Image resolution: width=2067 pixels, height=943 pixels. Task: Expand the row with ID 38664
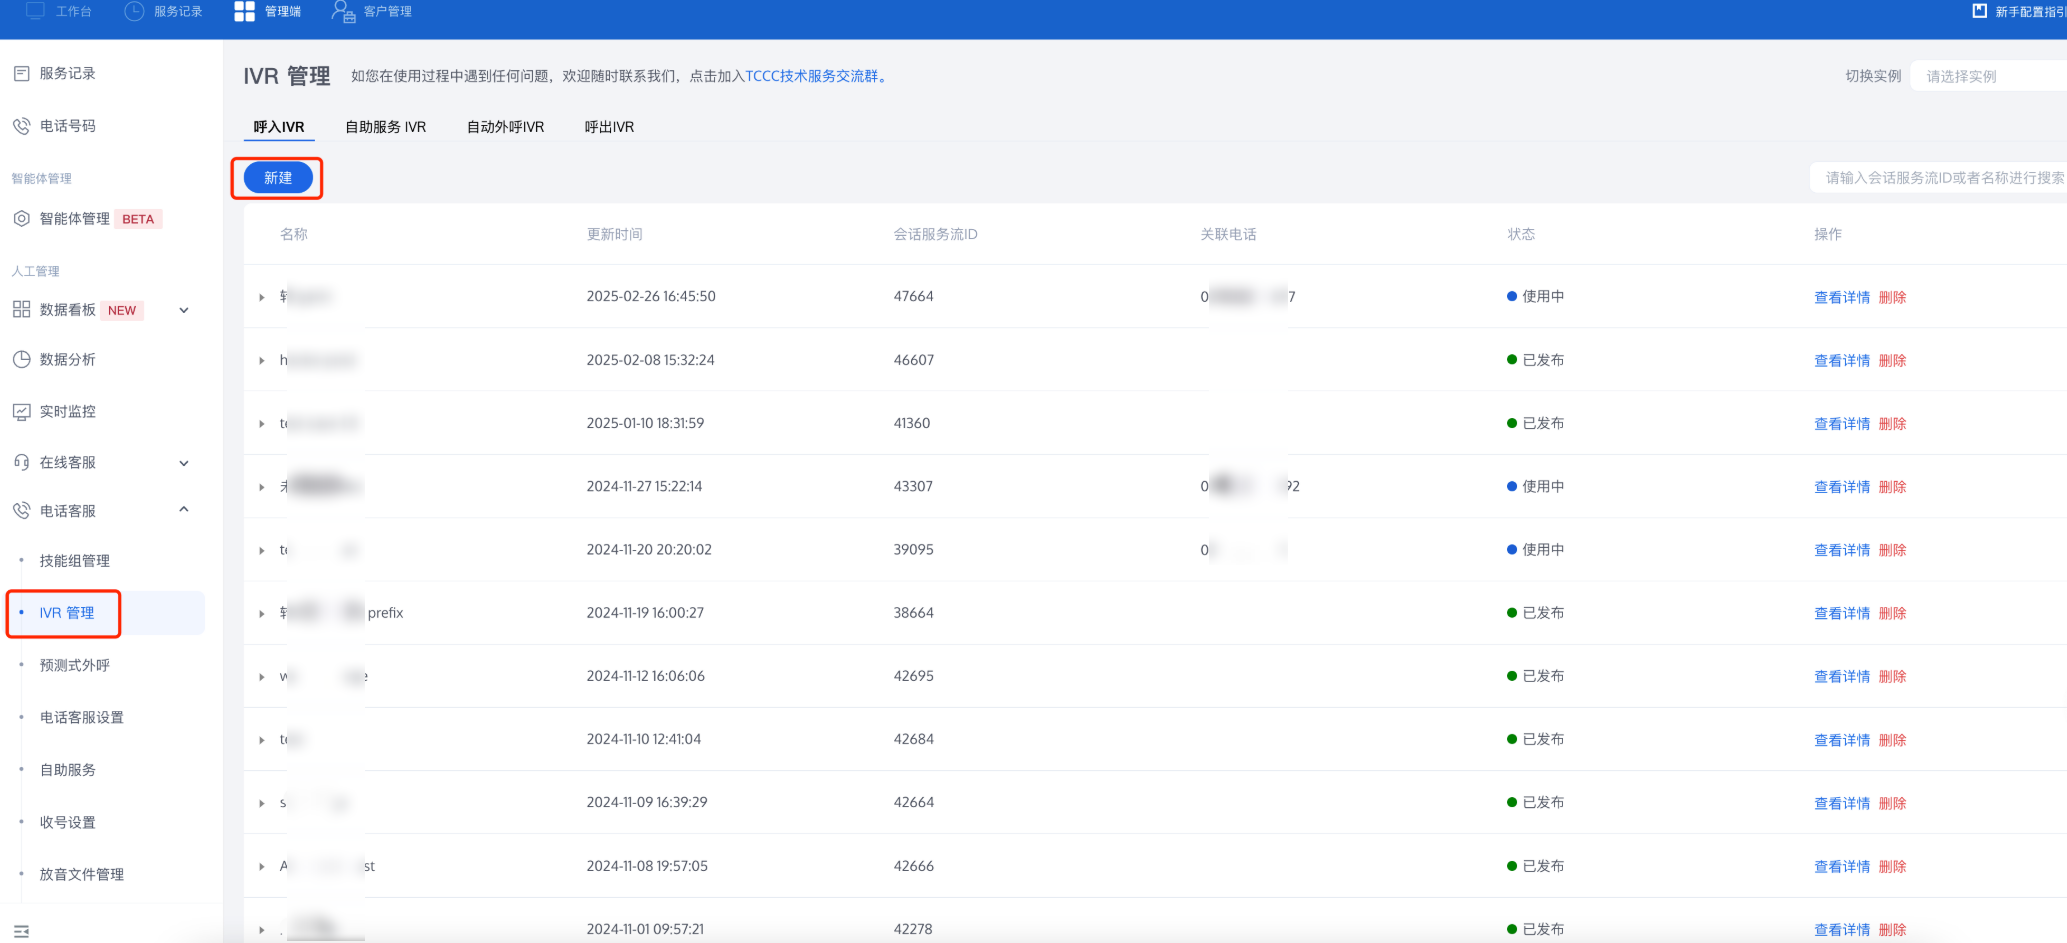click(x=262, y=613)
